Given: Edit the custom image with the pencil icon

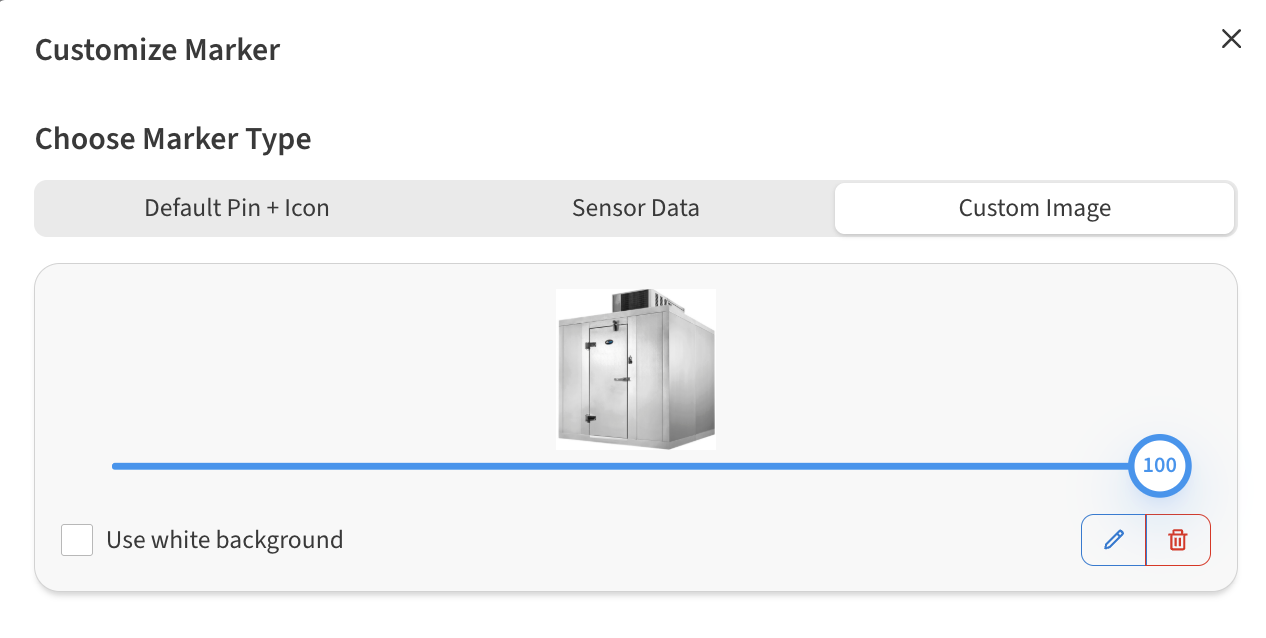Looking at the screenshot, I should pyautogui.click(x=1113, y=540).
